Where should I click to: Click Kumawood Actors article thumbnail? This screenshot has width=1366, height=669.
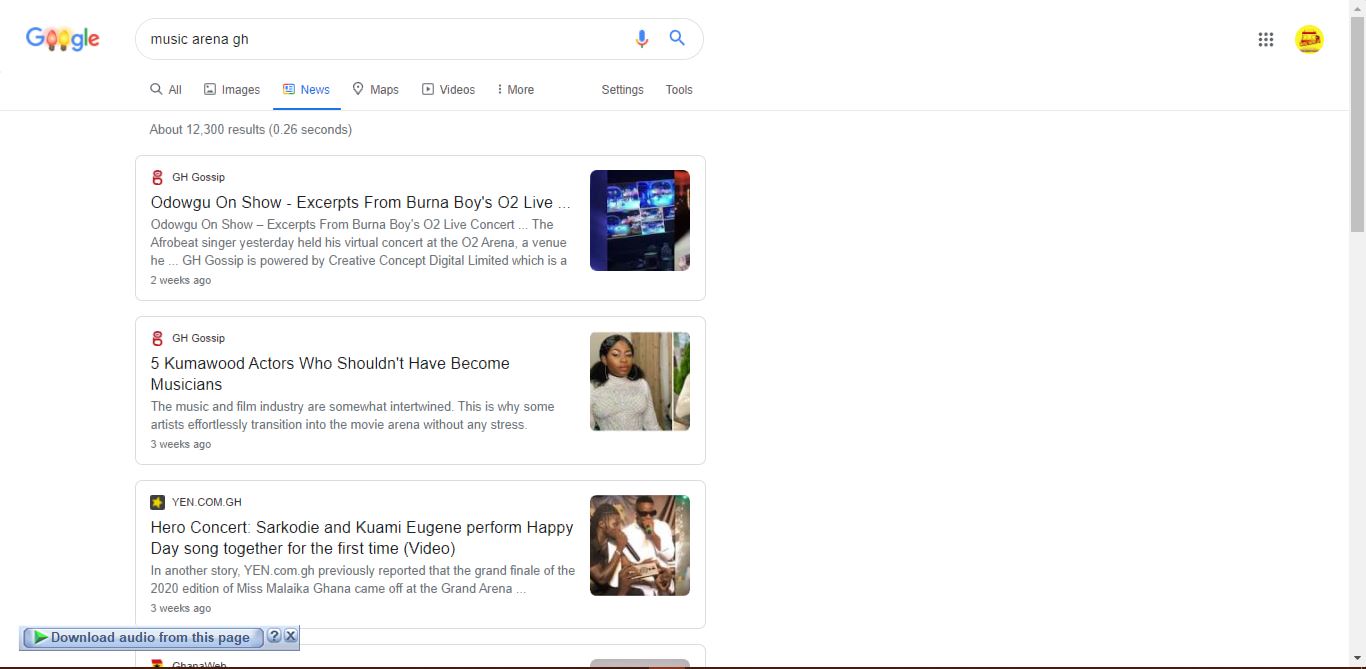pos(640,381)
